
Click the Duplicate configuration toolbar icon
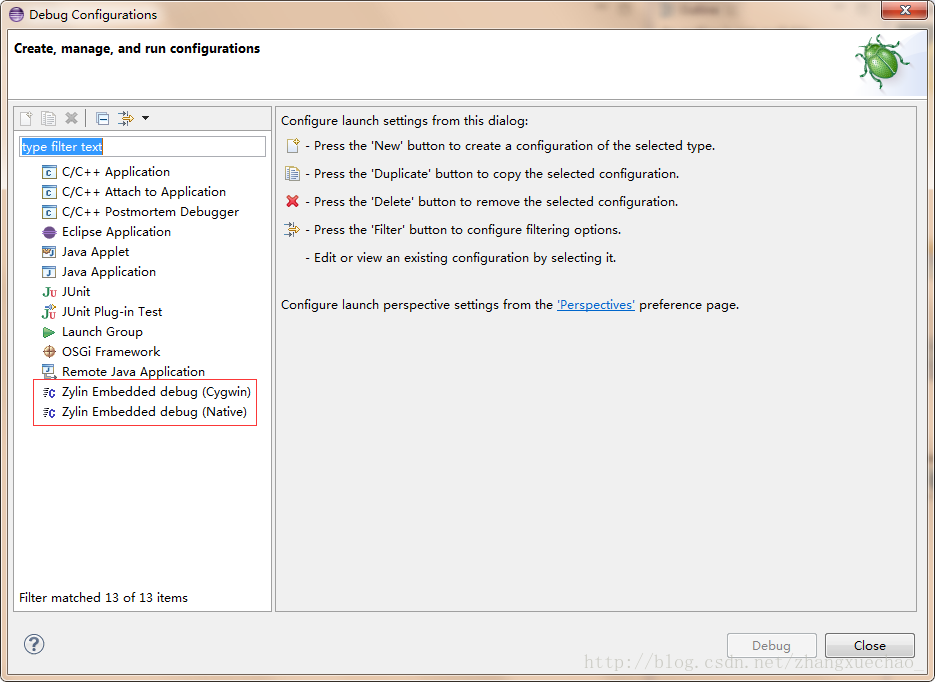(x=48, y=118)
